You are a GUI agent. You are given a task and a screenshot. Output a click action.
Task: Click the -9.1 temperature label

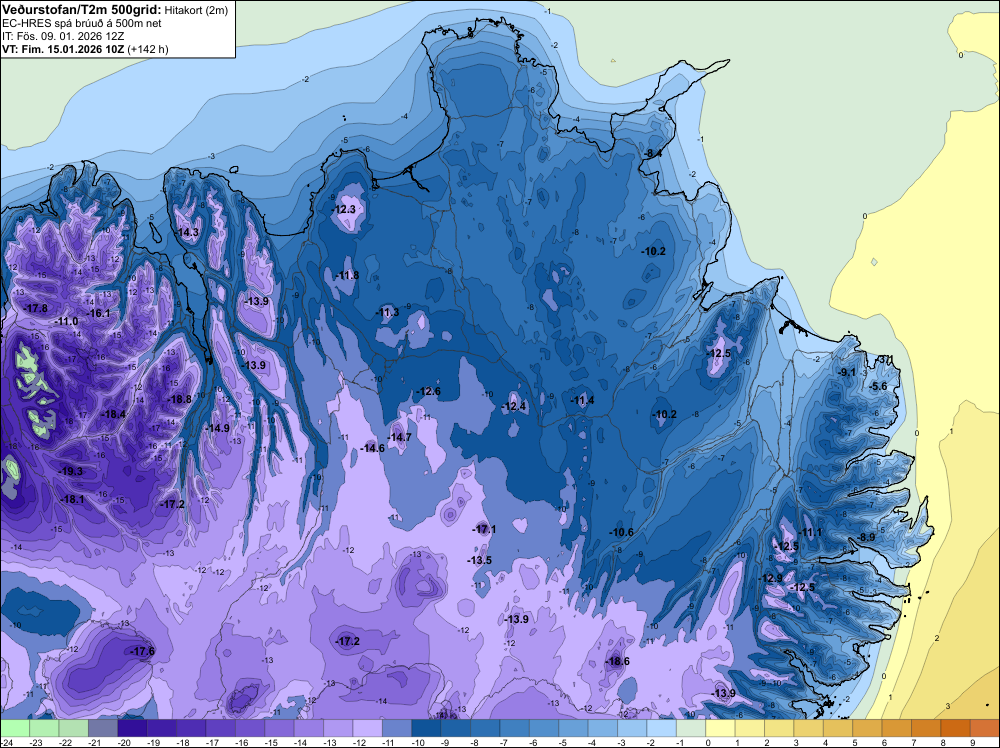coord(846,372)
